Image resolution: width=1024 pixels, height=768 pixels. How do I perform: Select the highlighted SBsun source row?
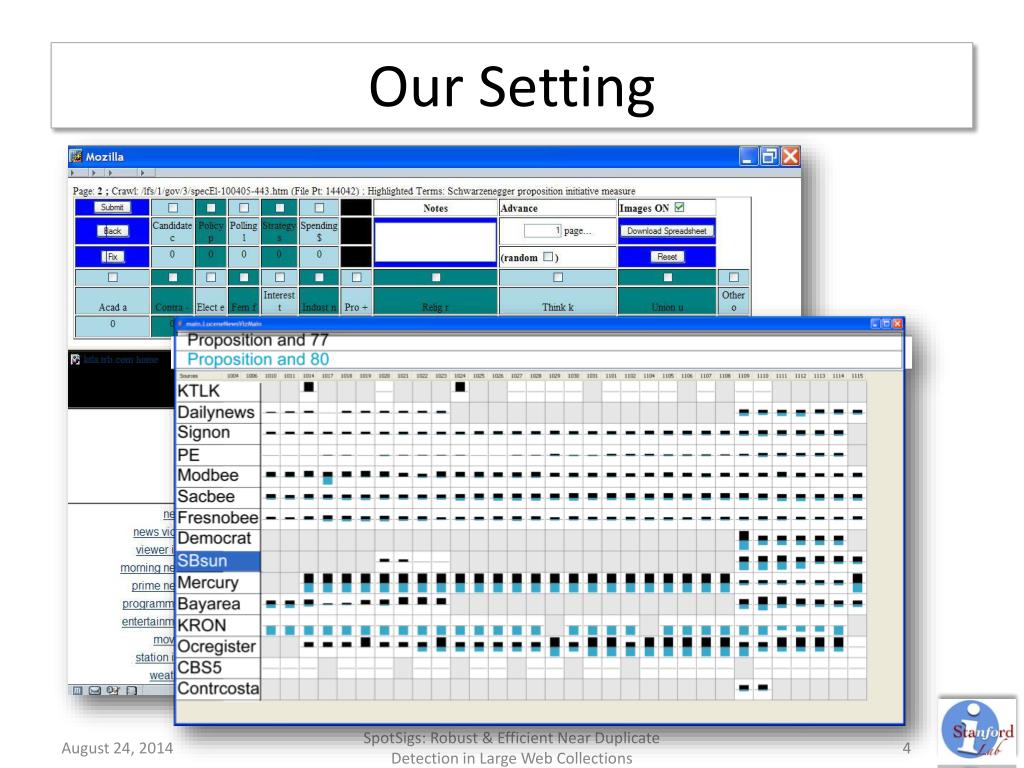218,561
